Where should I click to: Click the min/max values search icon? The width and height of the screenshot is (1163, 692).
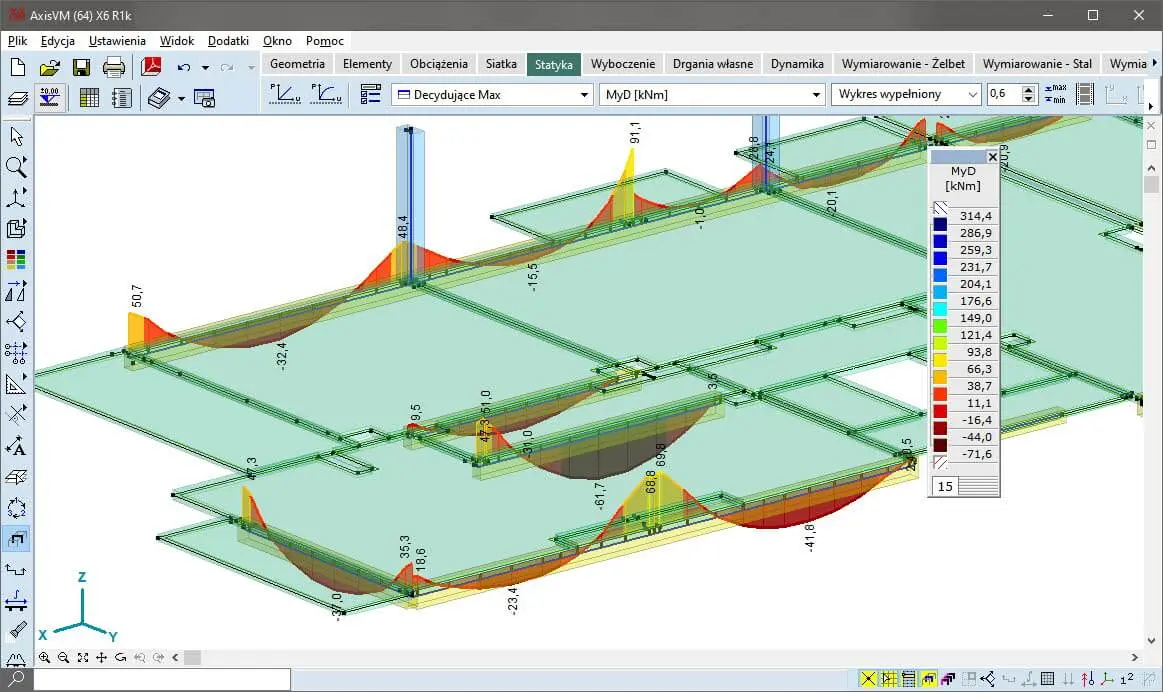coord(1055,94)
